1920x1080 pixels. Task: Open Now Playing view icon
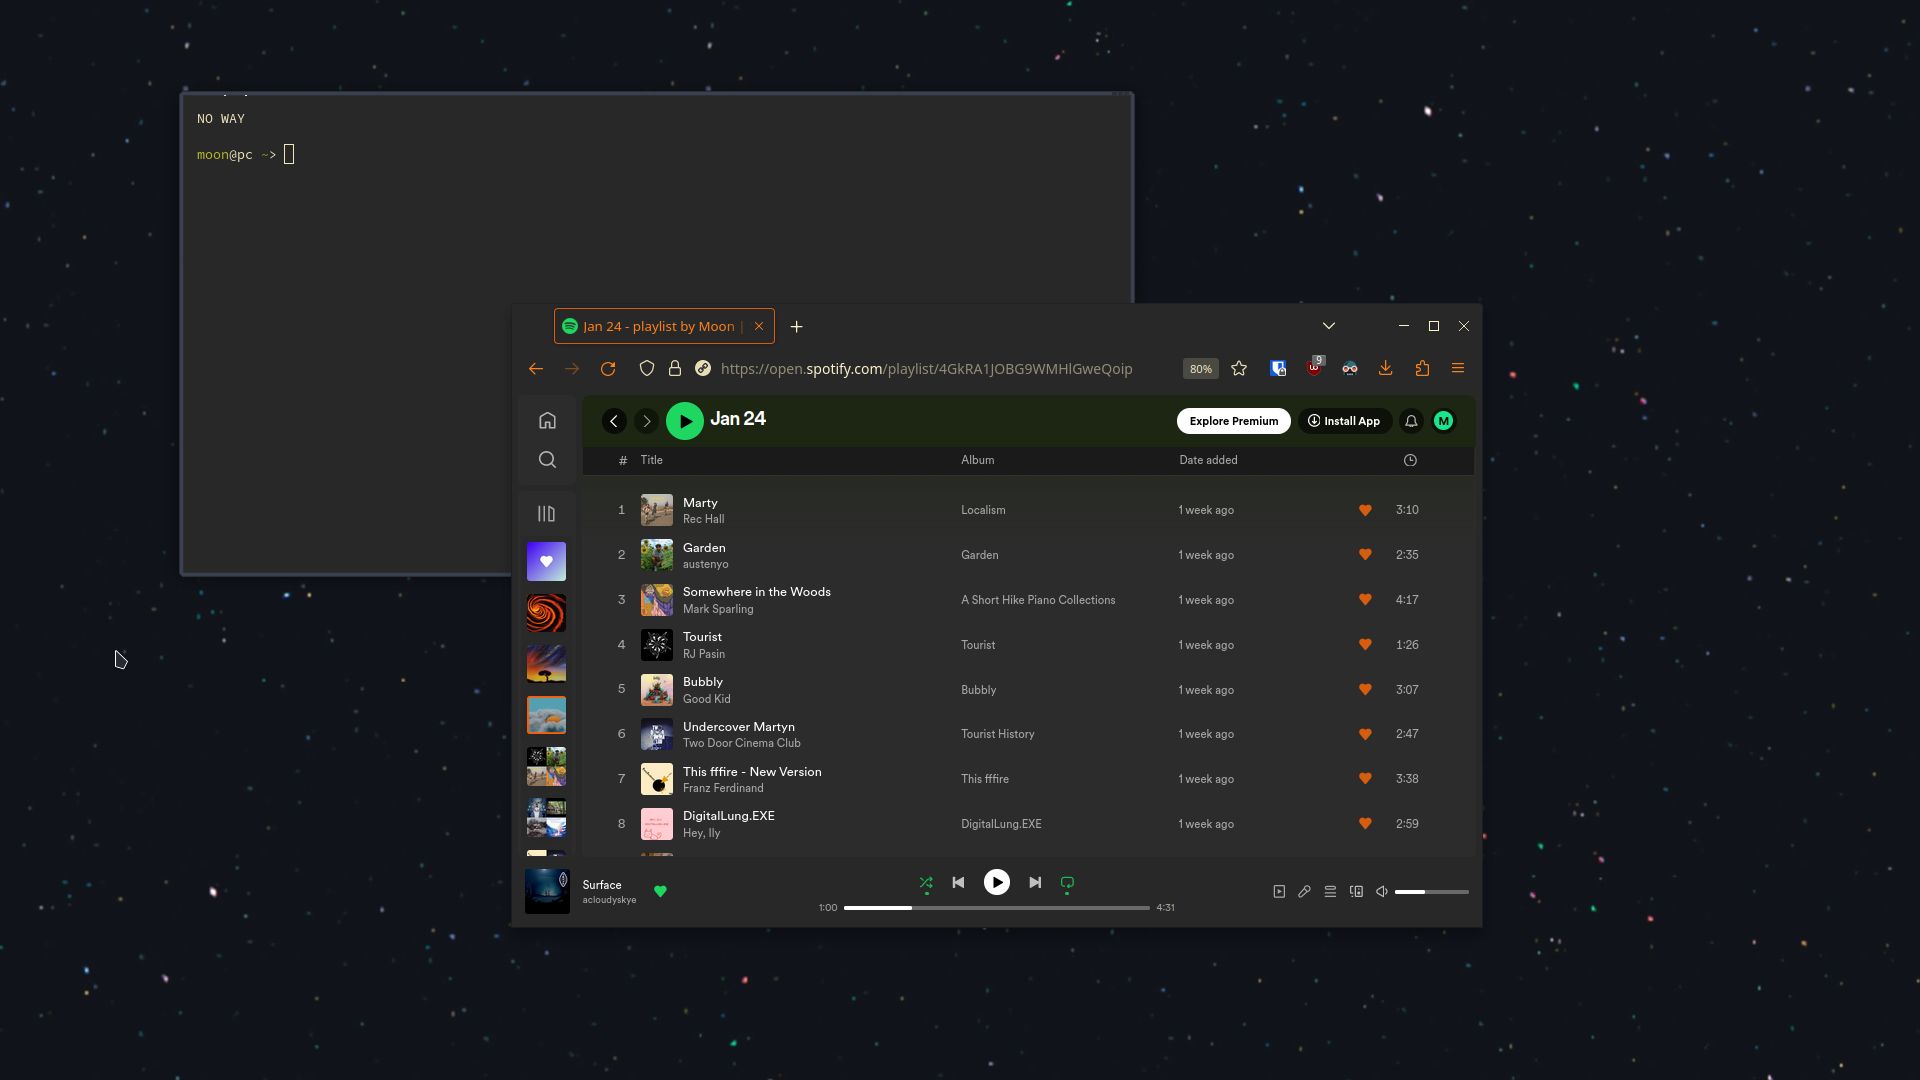pos(1279,892)
